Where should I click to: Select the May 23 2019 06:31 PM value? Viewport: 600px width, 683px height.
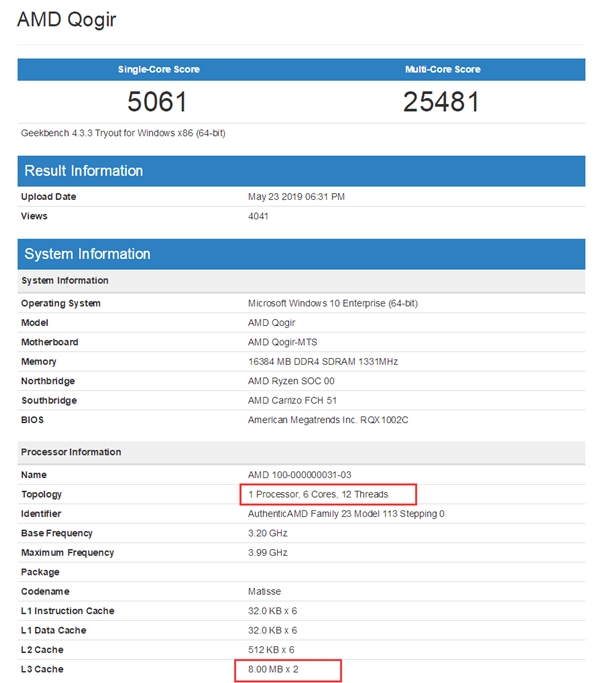pos(296,196)
